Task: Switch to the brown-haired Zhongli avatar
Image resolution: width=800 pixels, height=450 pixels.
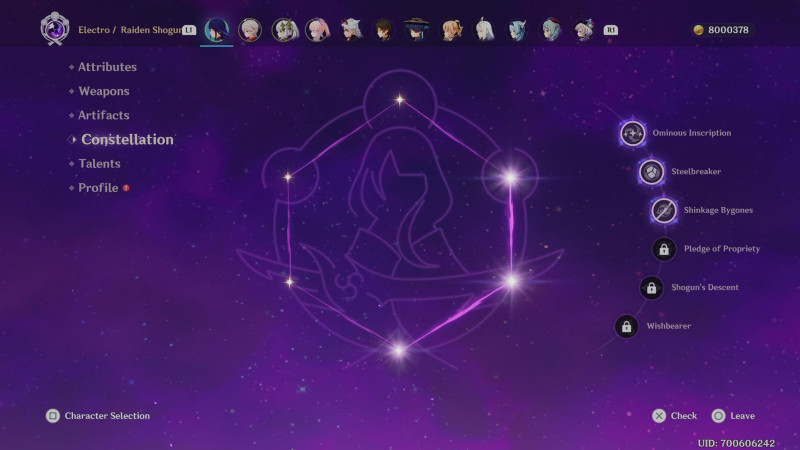Action: 384,30
